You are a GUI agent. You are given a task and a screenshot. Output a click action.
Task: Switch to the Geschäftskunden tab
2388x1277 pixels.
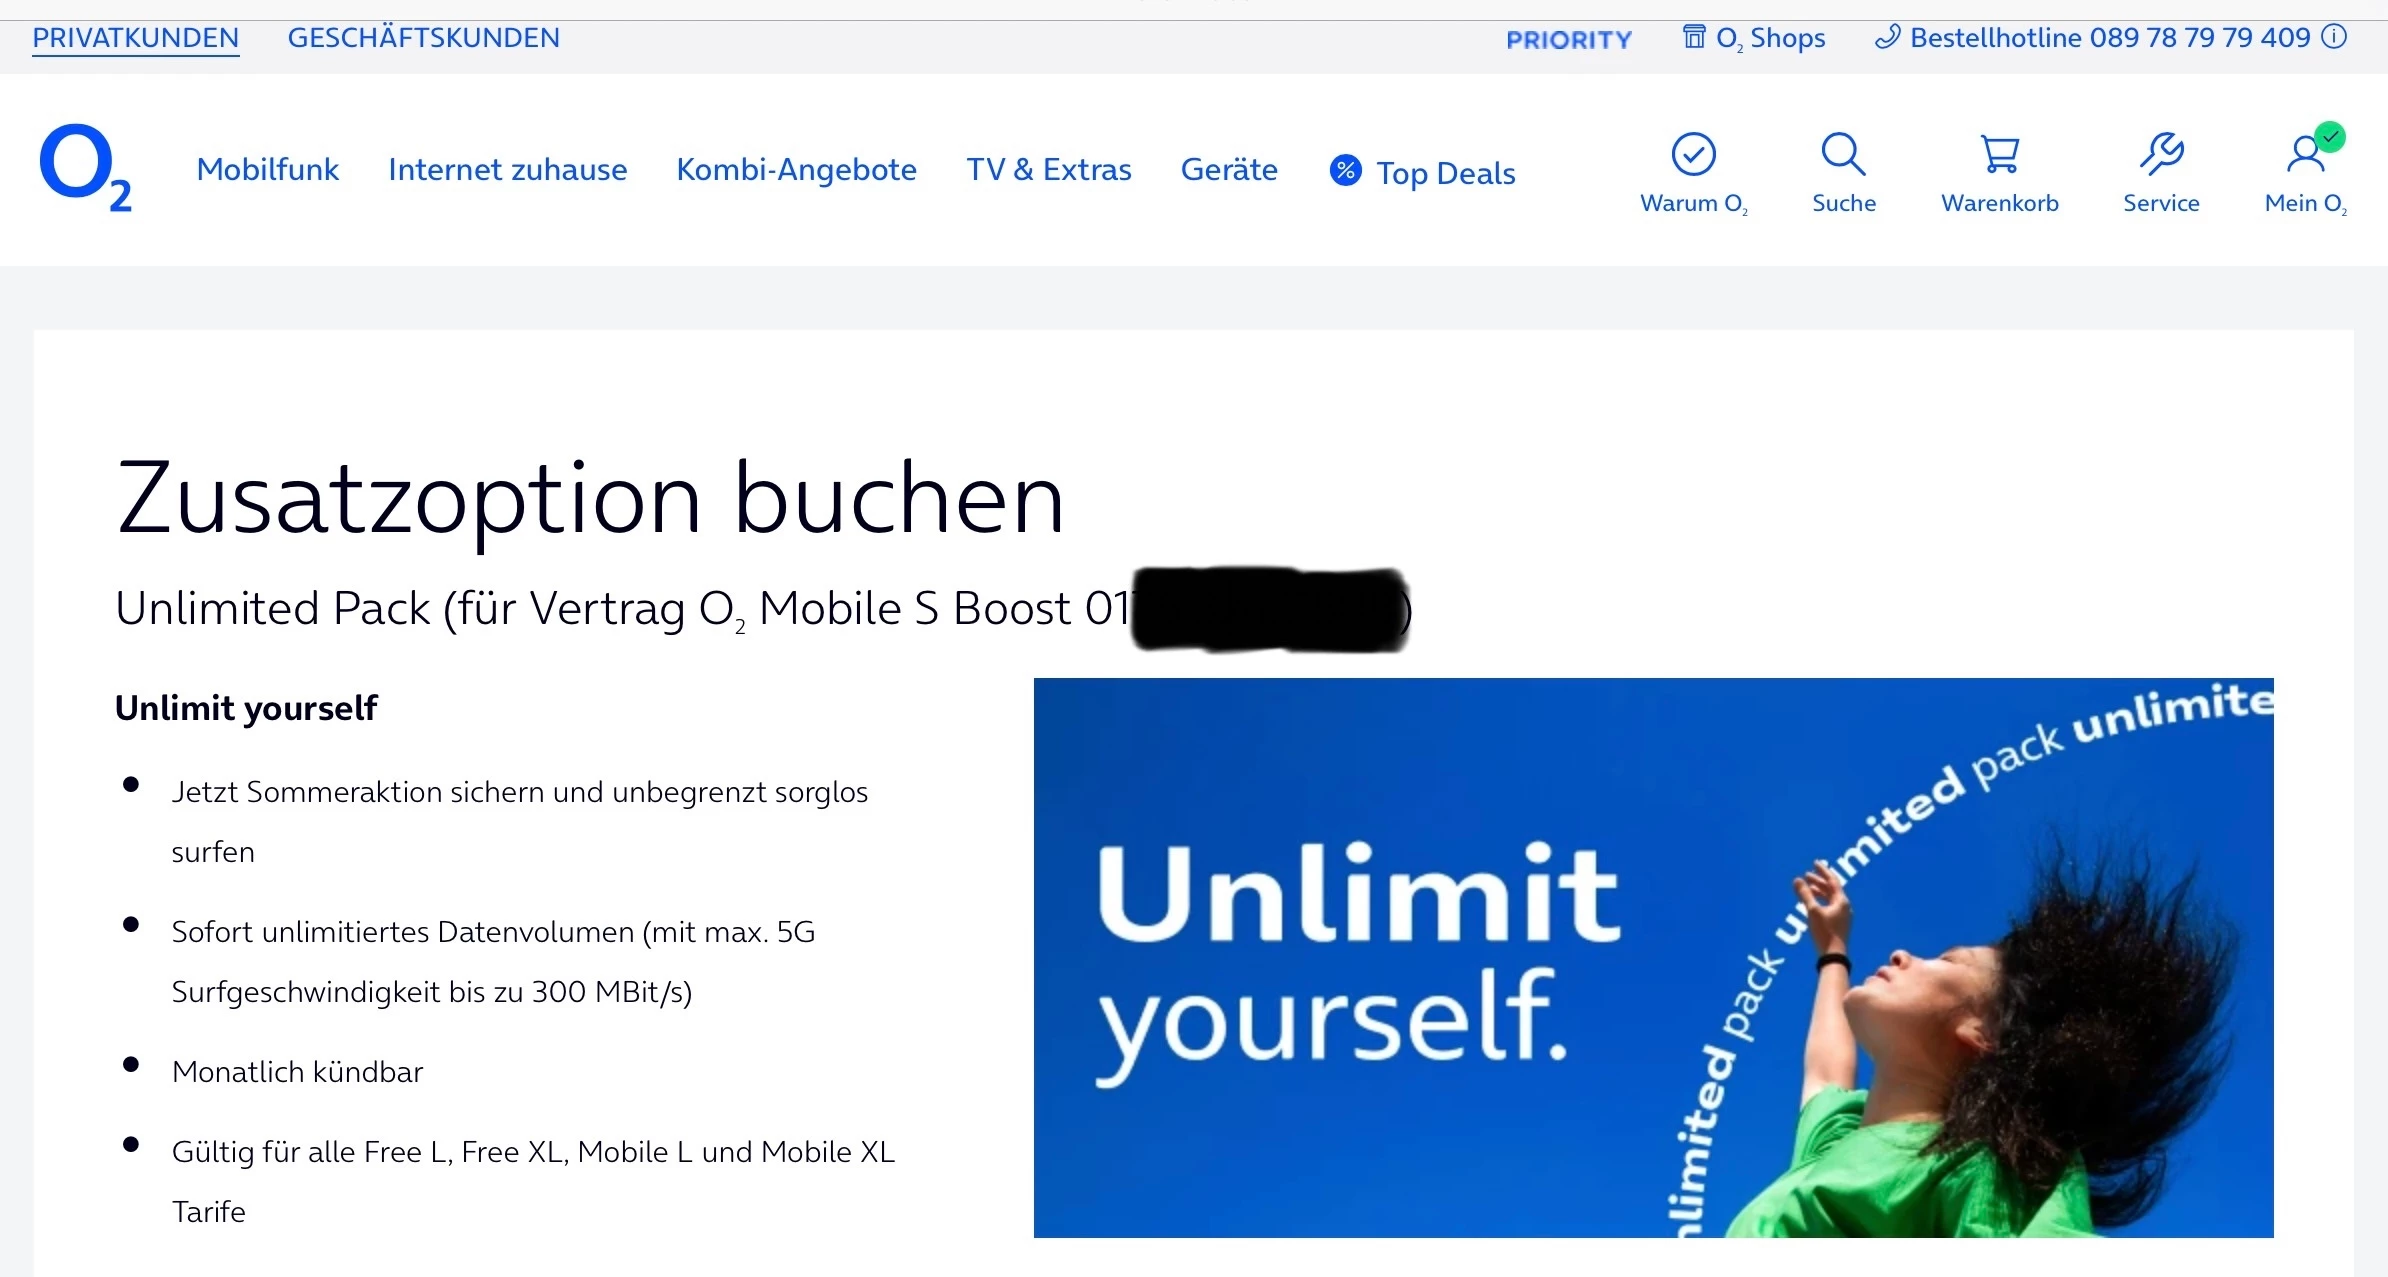coord(423,38)
